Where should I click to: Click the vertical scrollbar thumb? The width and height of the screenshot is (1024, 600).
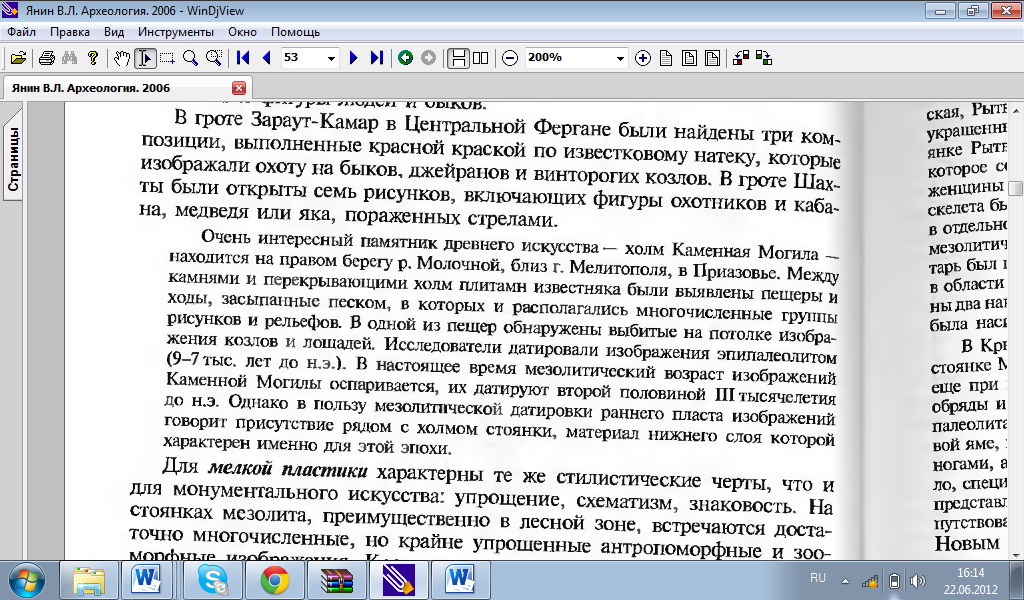click(x=1016, y=189)
